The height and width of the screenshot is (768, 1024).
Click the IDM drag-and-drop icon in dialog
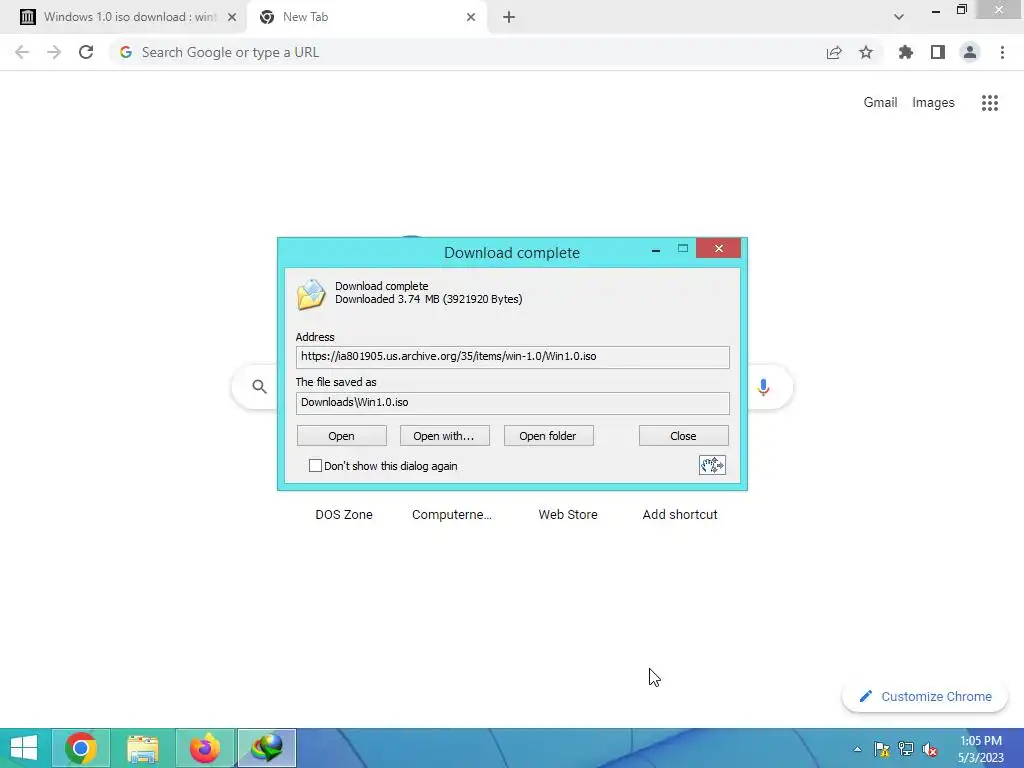[x=712, y=465]
